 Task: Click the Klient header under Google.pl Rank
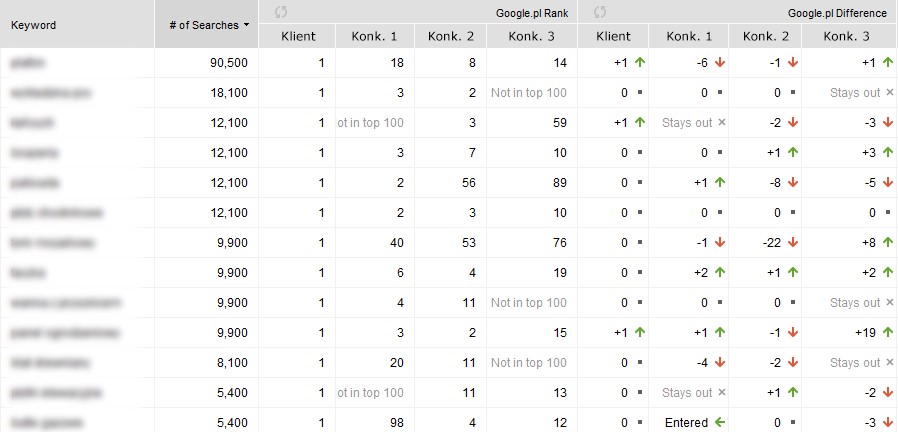point(298,36)
